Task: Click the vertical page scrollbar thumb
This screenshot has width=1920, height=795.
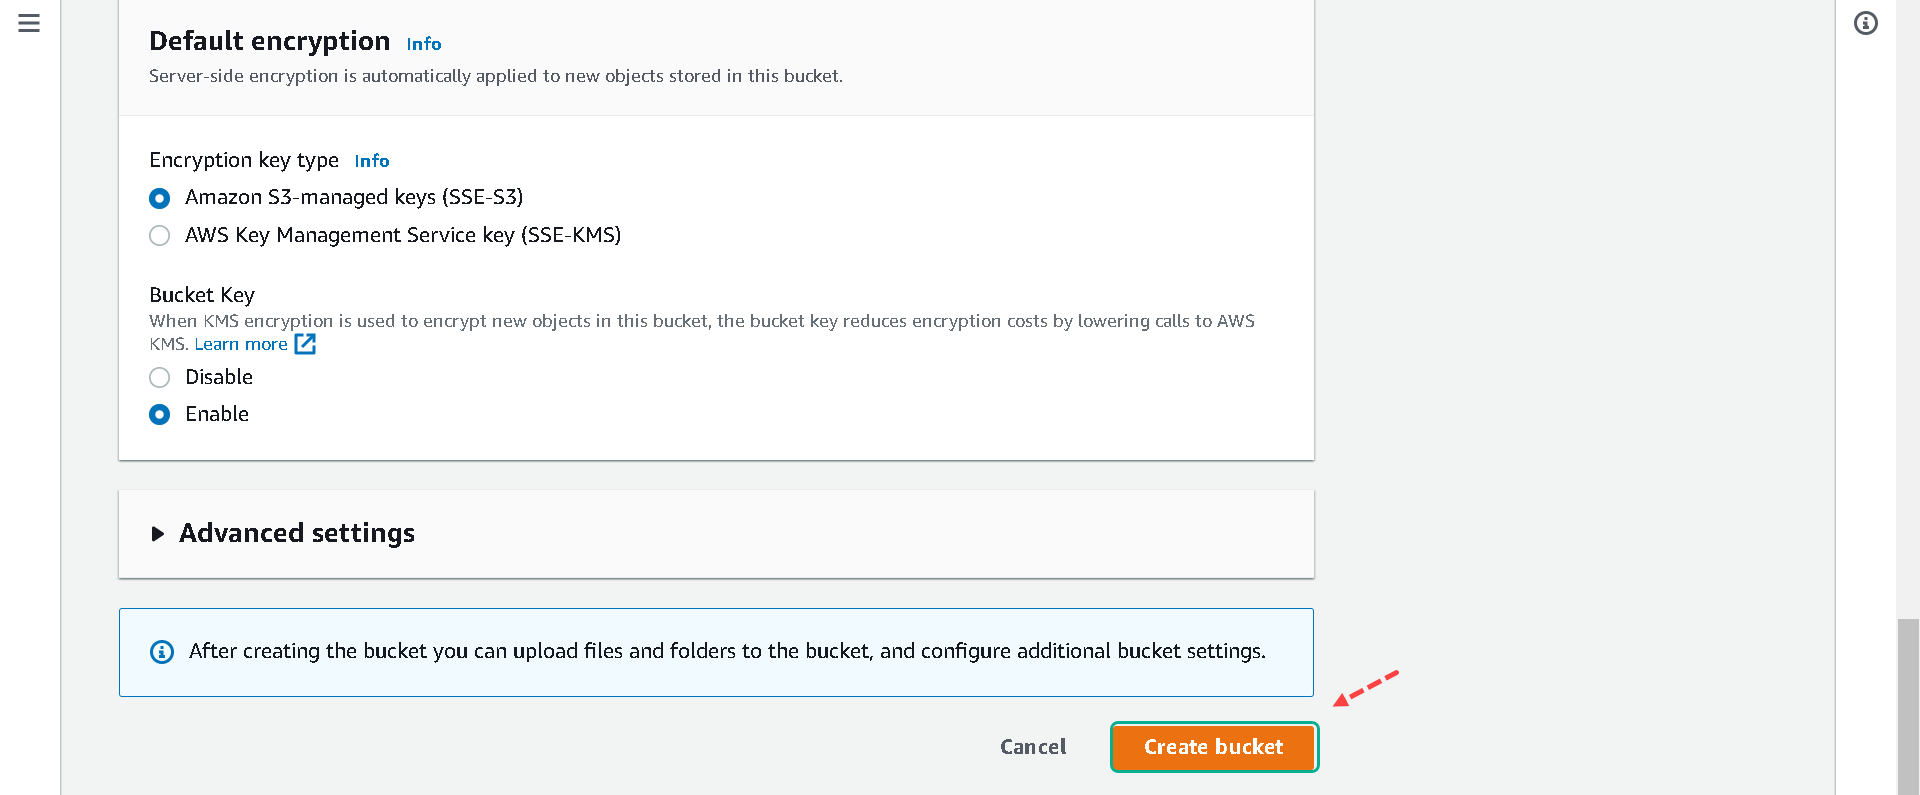Action: click(x=1908, y=707)
